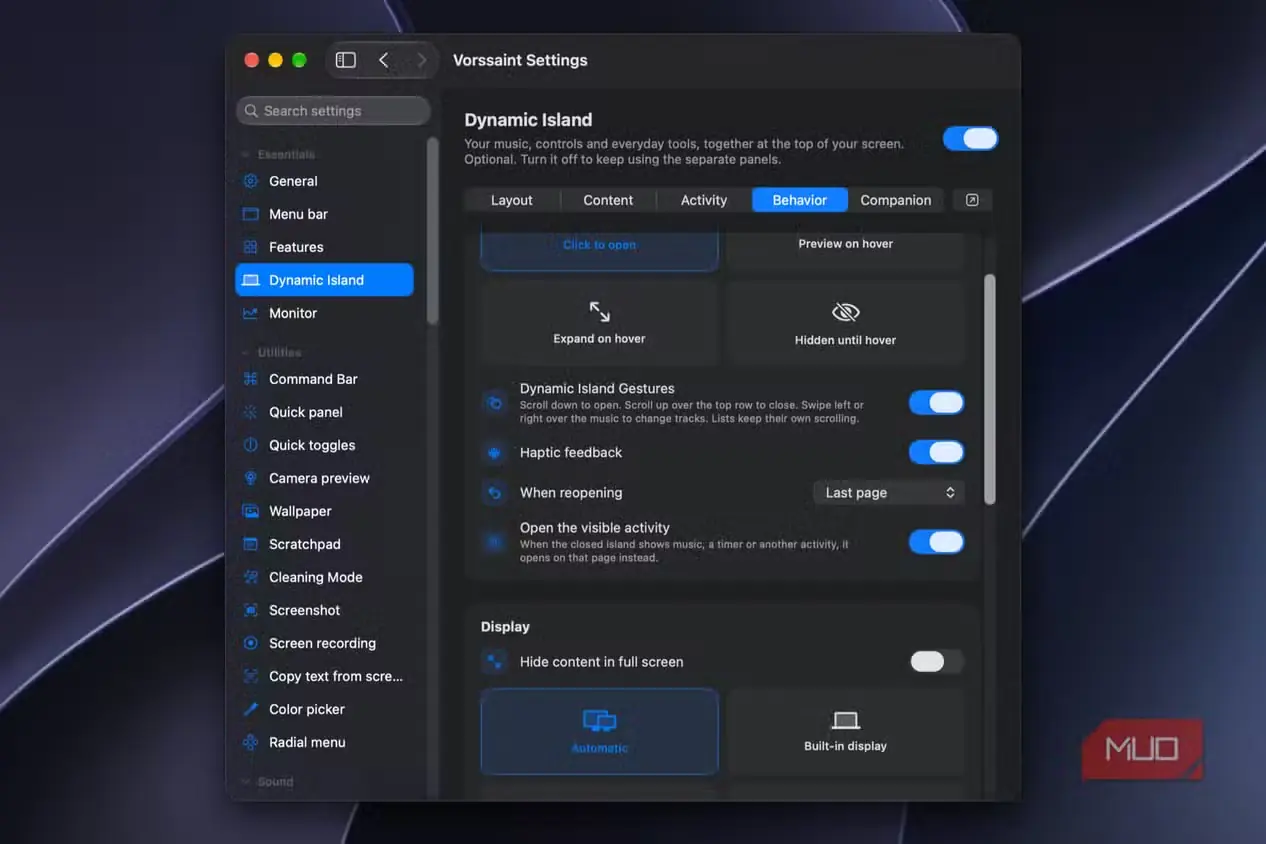The width and height of the screenshot is (1266, 844).
Task: Choose the Built-in display option
Action: pos(845,731)
